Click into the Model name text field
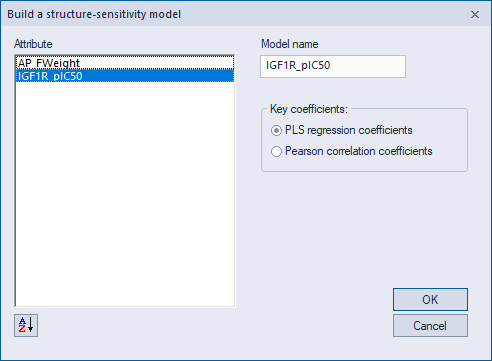The width and height of the screenshot is (492, 361). click(x=333, y=66)
